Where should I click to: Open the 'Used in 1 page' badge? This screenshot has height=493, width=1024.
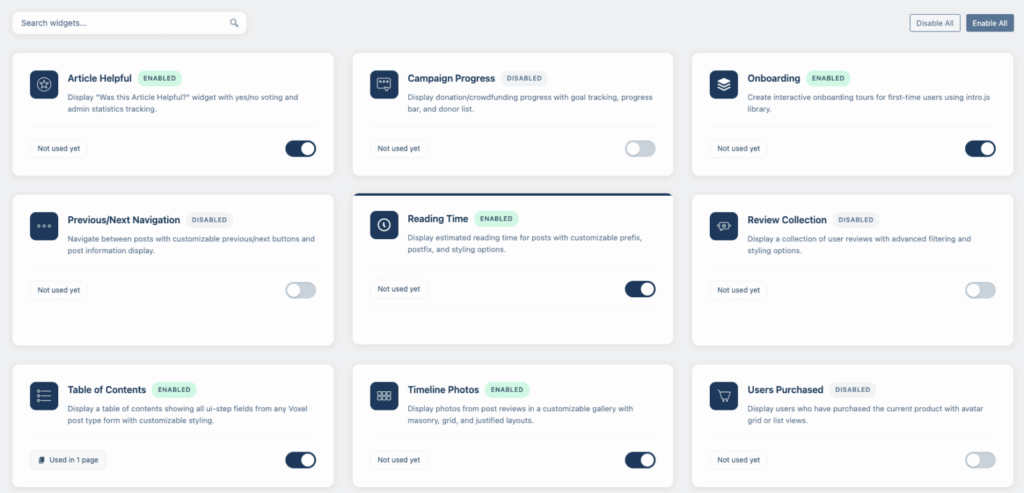click(x=68, y=460)
